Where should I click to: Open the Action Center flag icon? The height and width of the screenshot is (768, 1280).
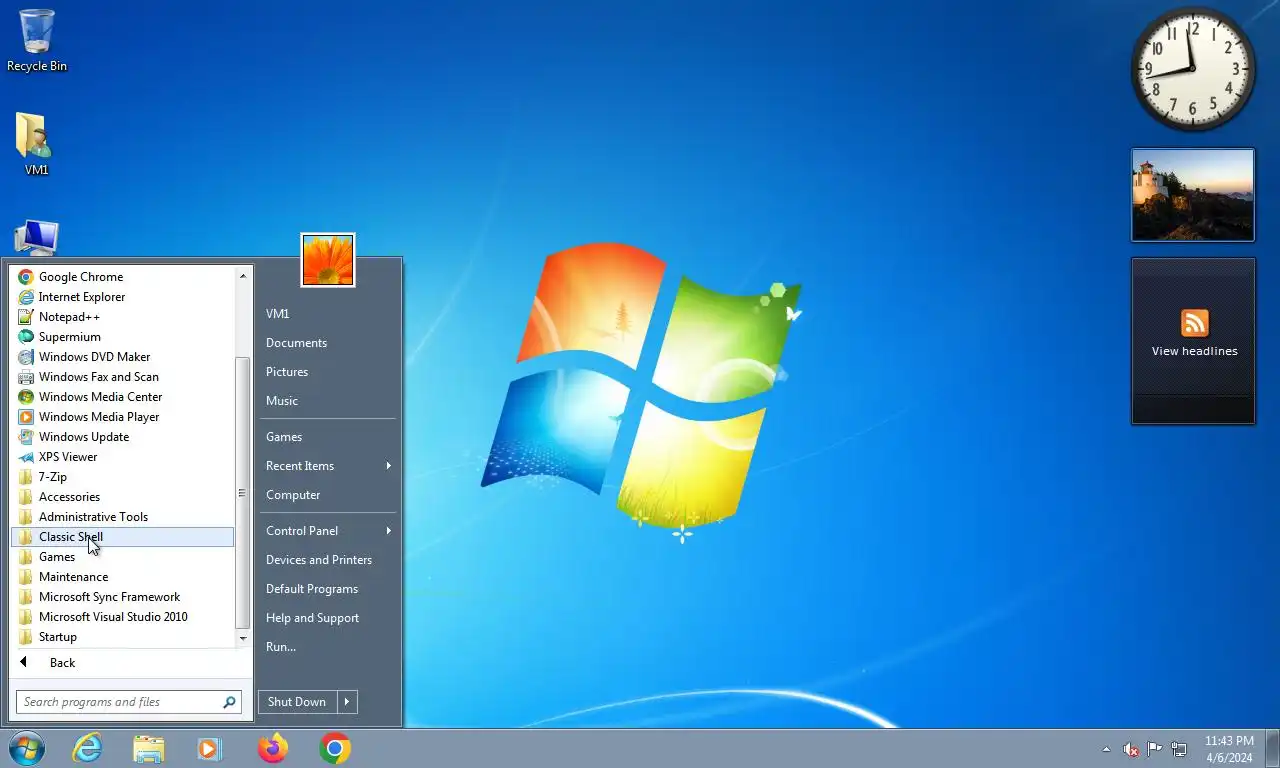coord(1154,749)
